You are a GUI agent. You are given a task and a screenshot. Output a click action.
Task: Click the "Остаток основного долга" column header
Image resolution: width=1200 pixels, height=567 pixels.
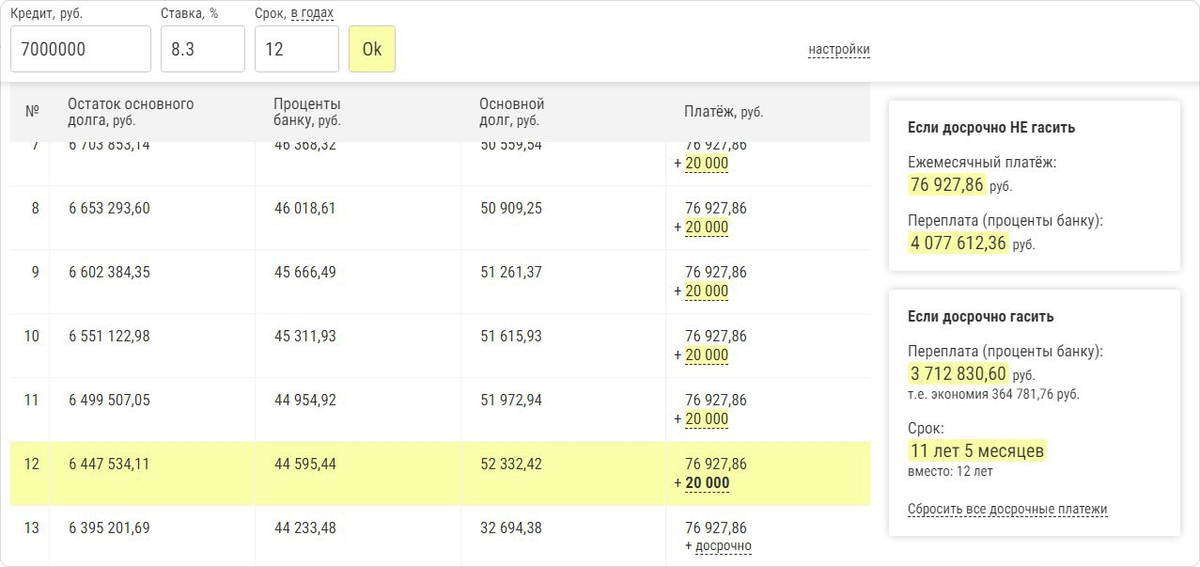click(x=130, y=112)
